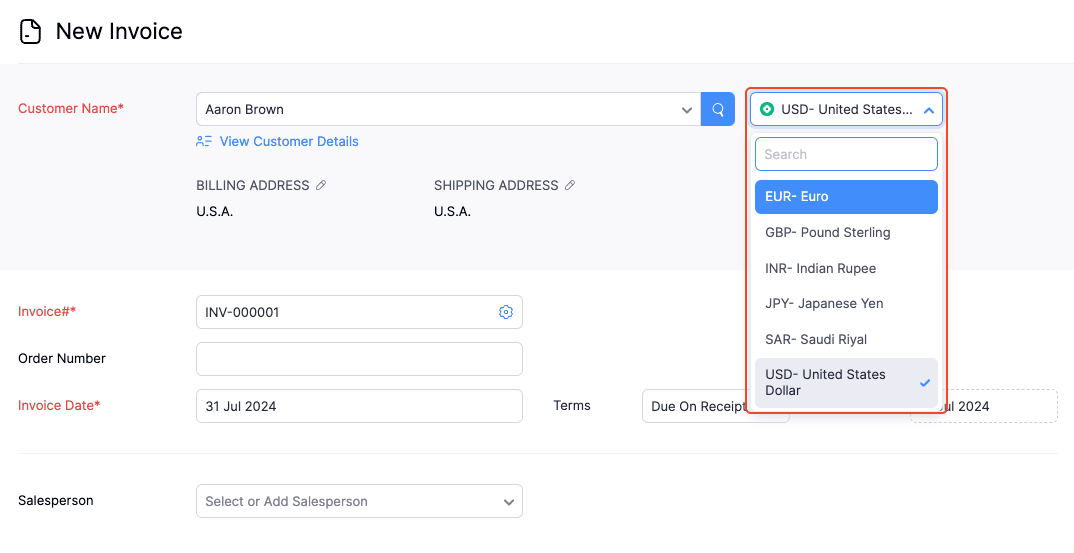Open View Customer Details link
The image size is (1074, 553).
288,141
